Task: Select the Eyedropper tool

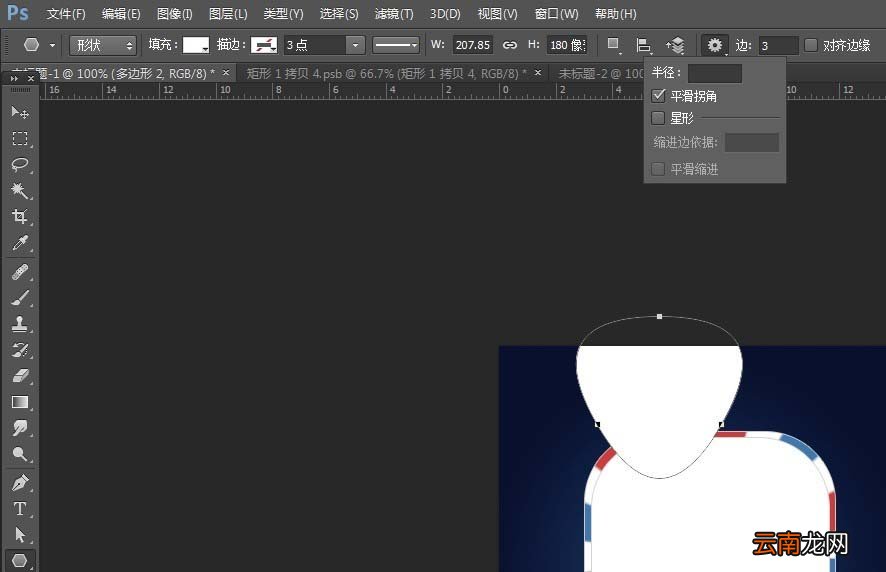Action: click(20, 243)
